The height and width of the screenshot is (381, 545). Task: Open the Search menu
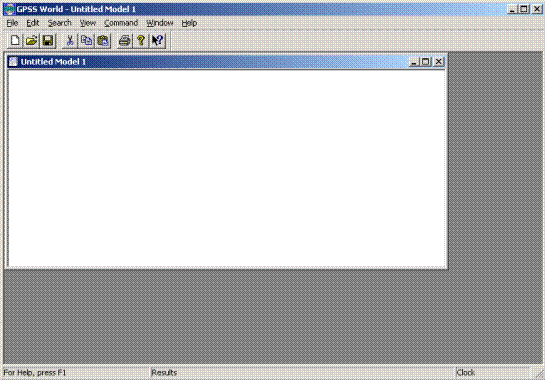(x=59, y=23)
